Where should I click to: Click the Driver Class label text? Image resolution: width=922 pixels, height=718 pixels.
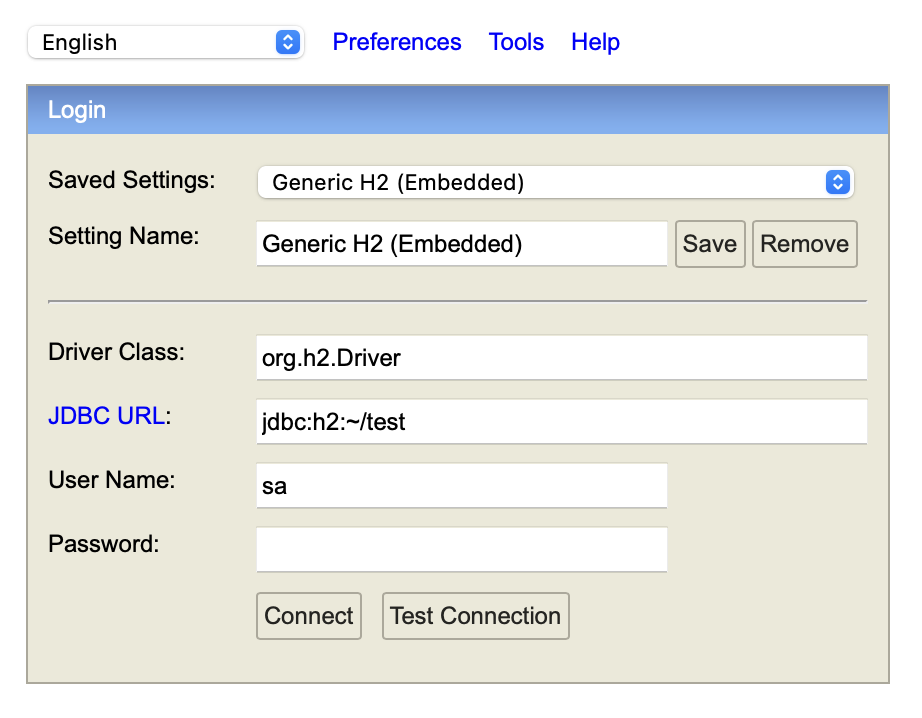point(116,352)
